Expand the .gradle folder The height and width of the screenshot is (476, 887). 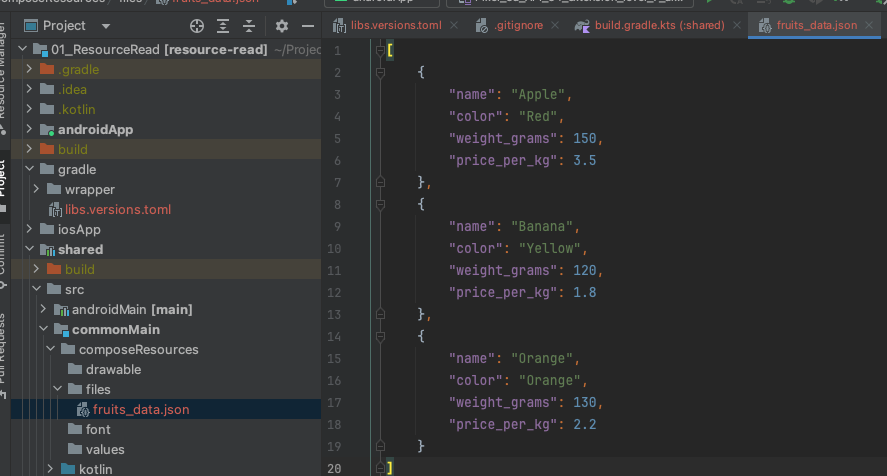[29, 69]
